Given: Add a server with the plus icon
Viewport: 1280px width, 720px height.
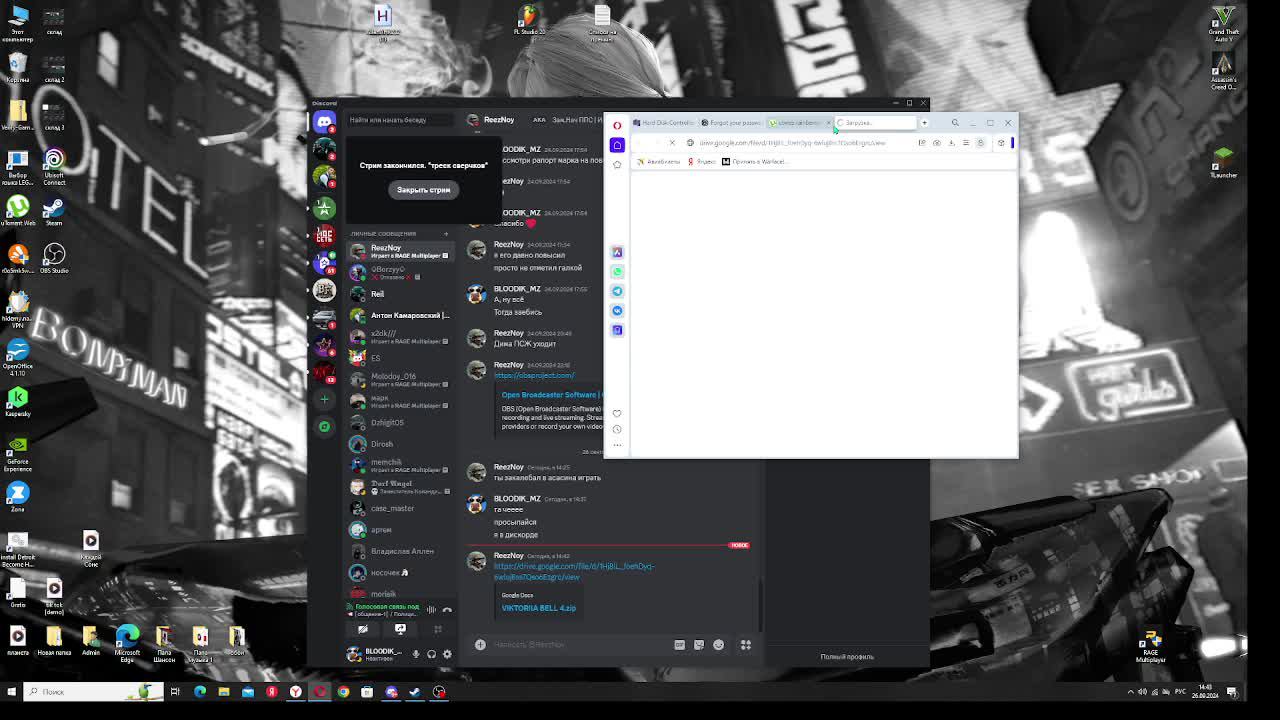Looking at the screenshot, I should [324, 399].
